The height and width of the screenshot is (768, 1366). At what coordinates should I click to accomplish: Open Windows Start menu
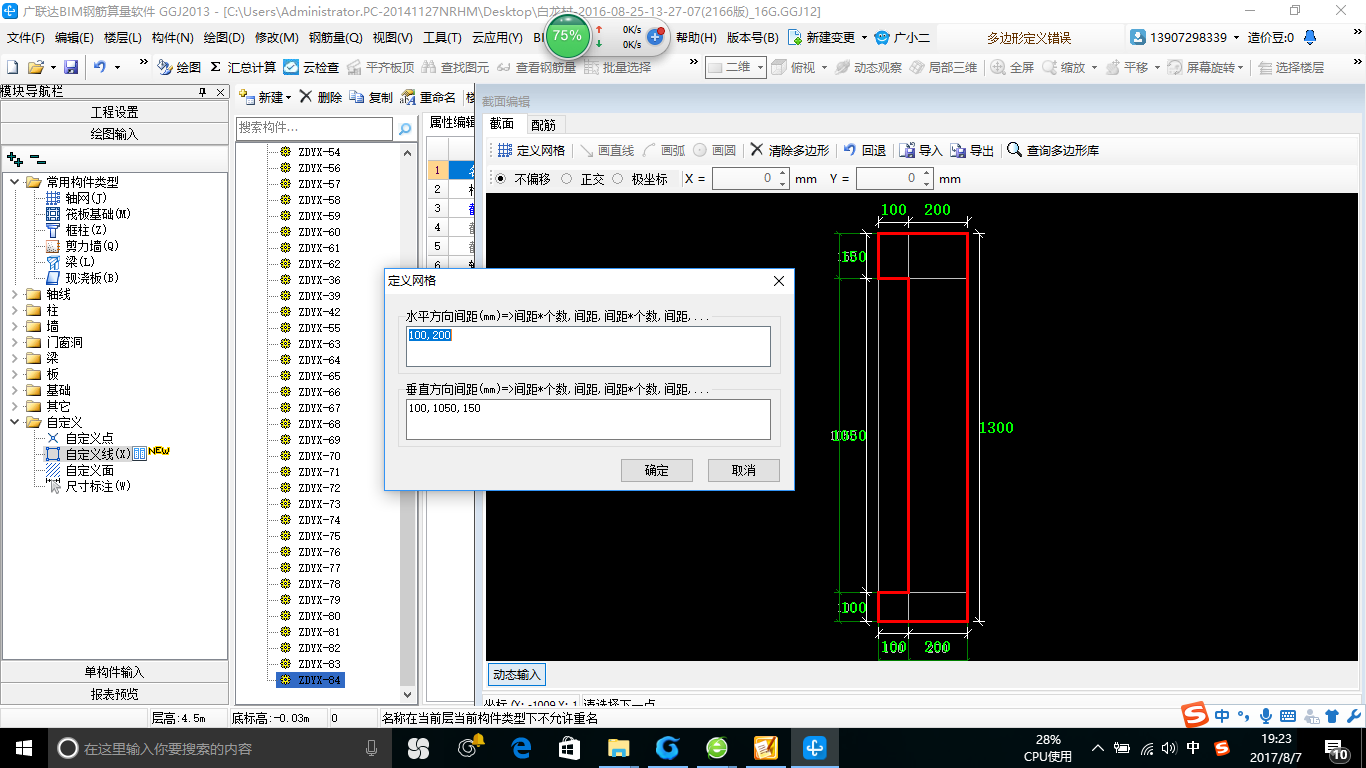[x=23, y=747]
